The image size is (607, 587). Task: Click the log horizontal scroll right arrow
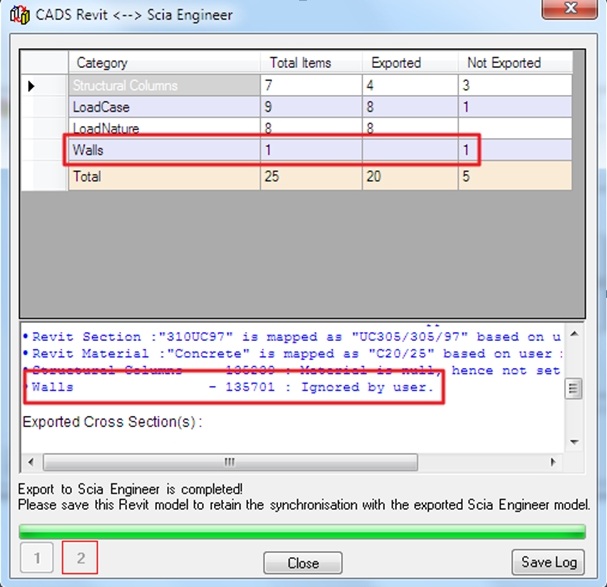click(553, 462)
